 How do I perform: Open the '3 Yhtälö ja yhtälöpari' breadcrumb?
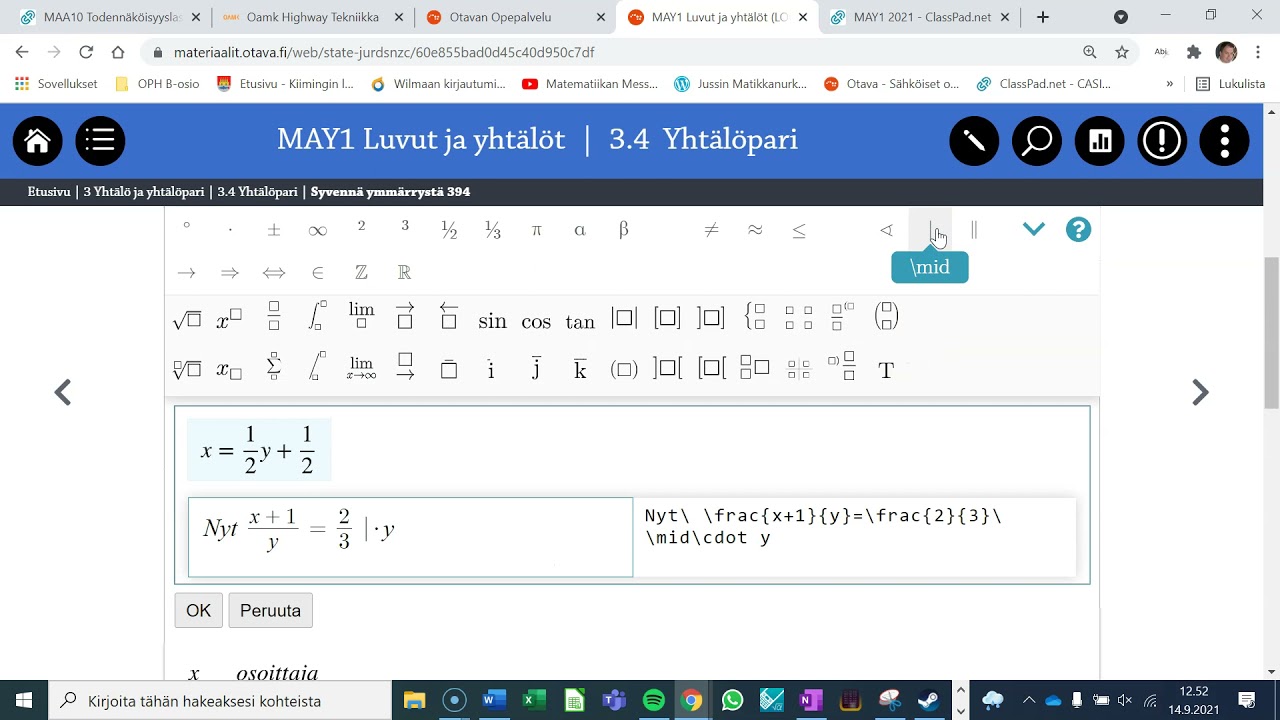coord(144,192)
